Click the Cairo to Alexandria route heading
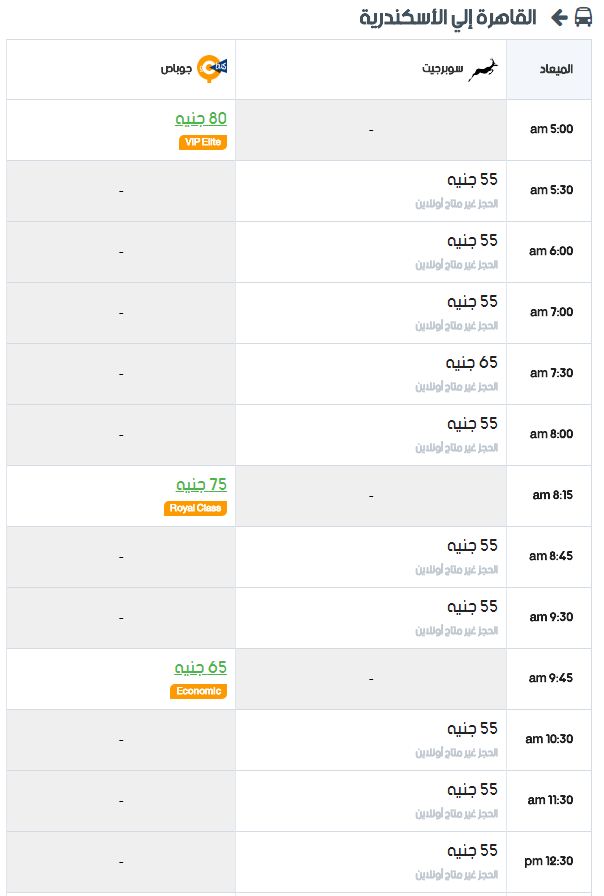This screenshot has width=604, height=896. pos(448,18)
